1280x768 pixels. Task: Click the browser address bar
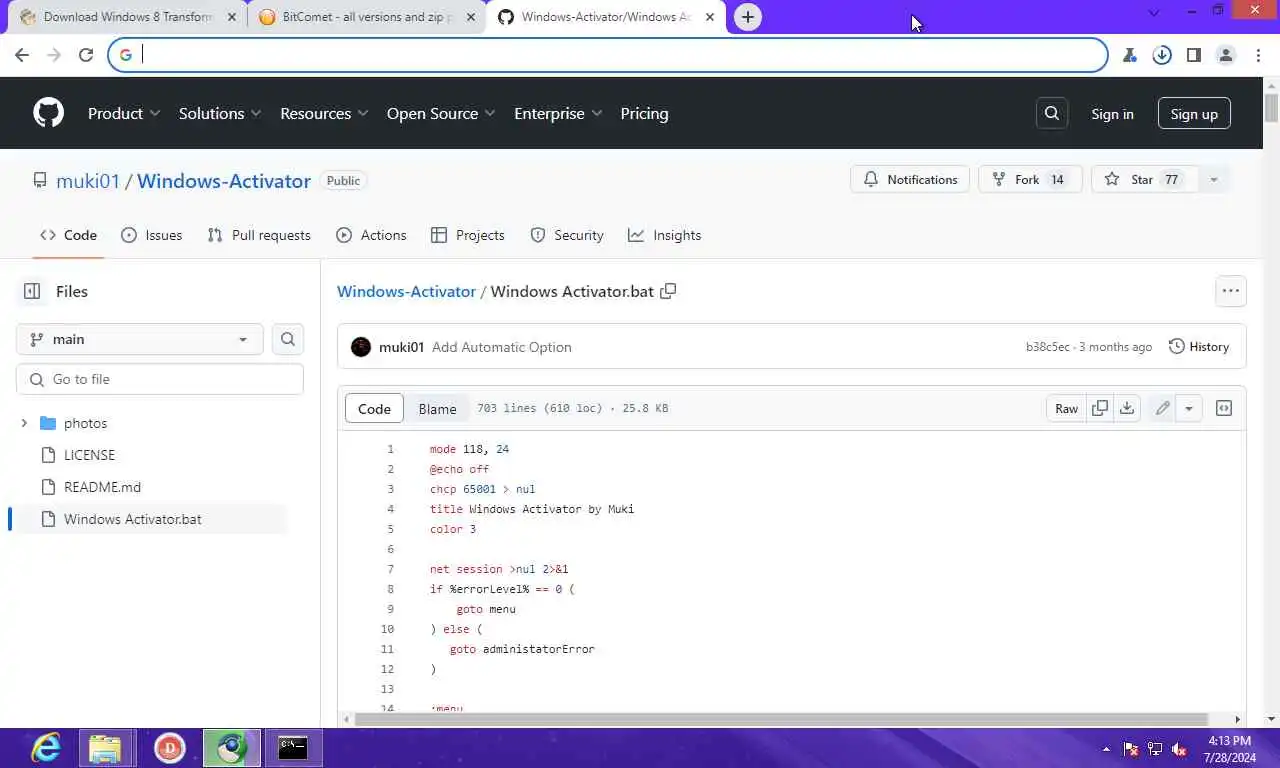[608, 55]
